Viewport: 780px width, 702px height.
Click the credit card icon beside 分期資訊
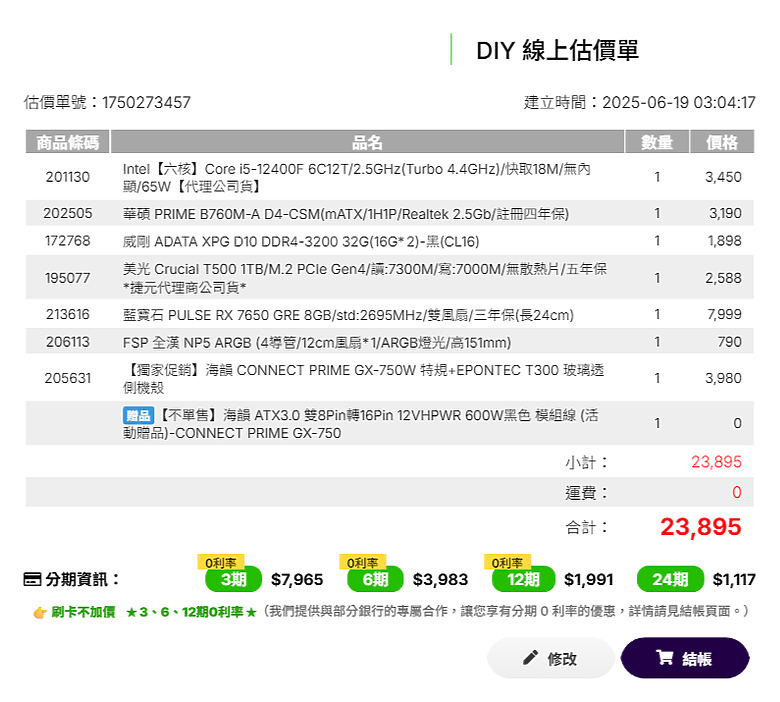(x=32, y=579)
